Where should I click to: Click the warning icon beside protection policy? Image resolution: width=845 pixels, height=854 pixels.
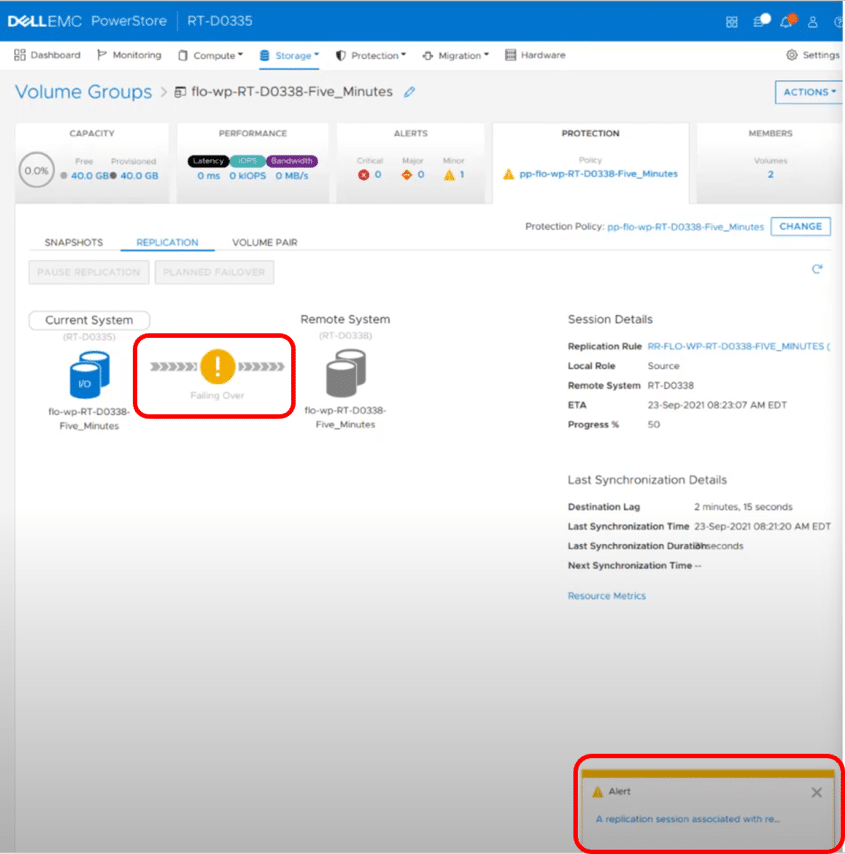[508, 174]
